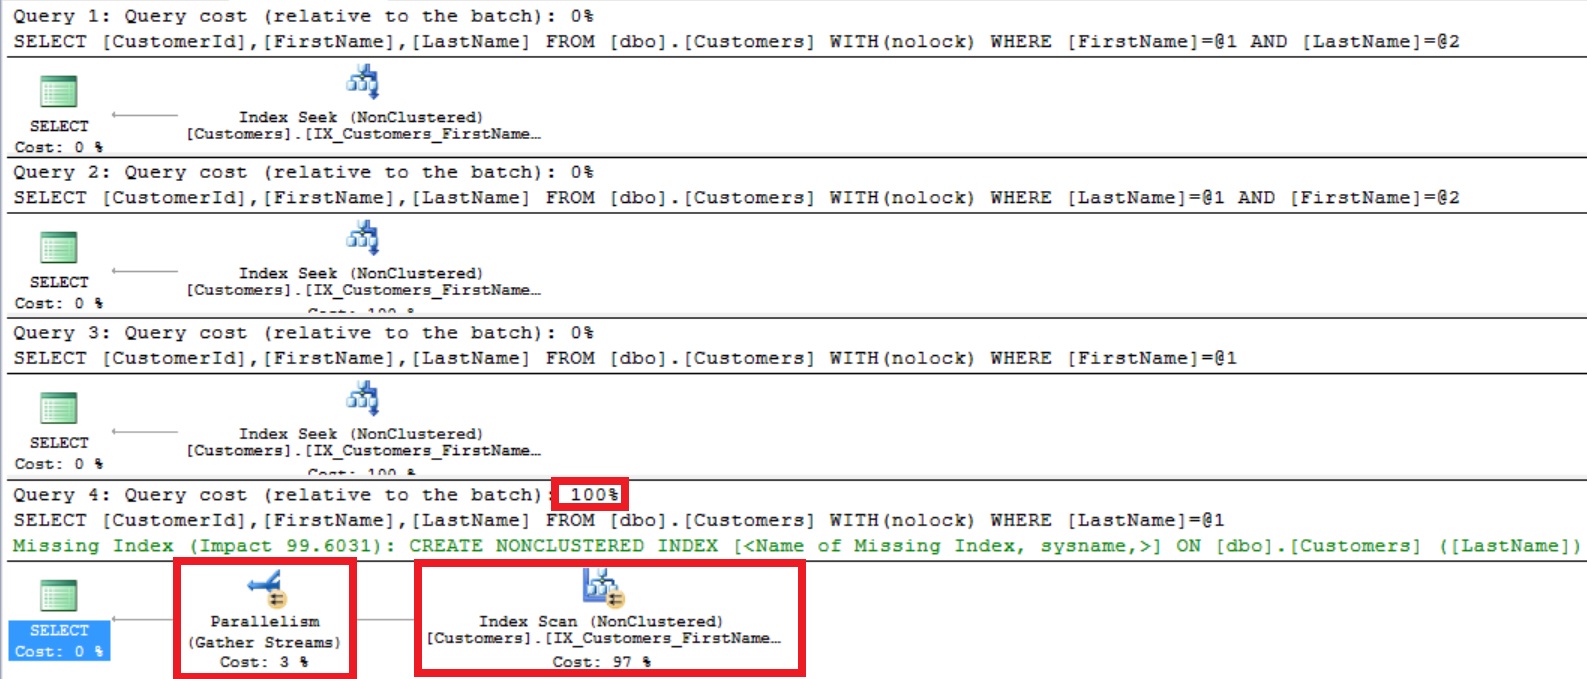Click the Query 4 Index Scan icon

(x=603, y=588)
